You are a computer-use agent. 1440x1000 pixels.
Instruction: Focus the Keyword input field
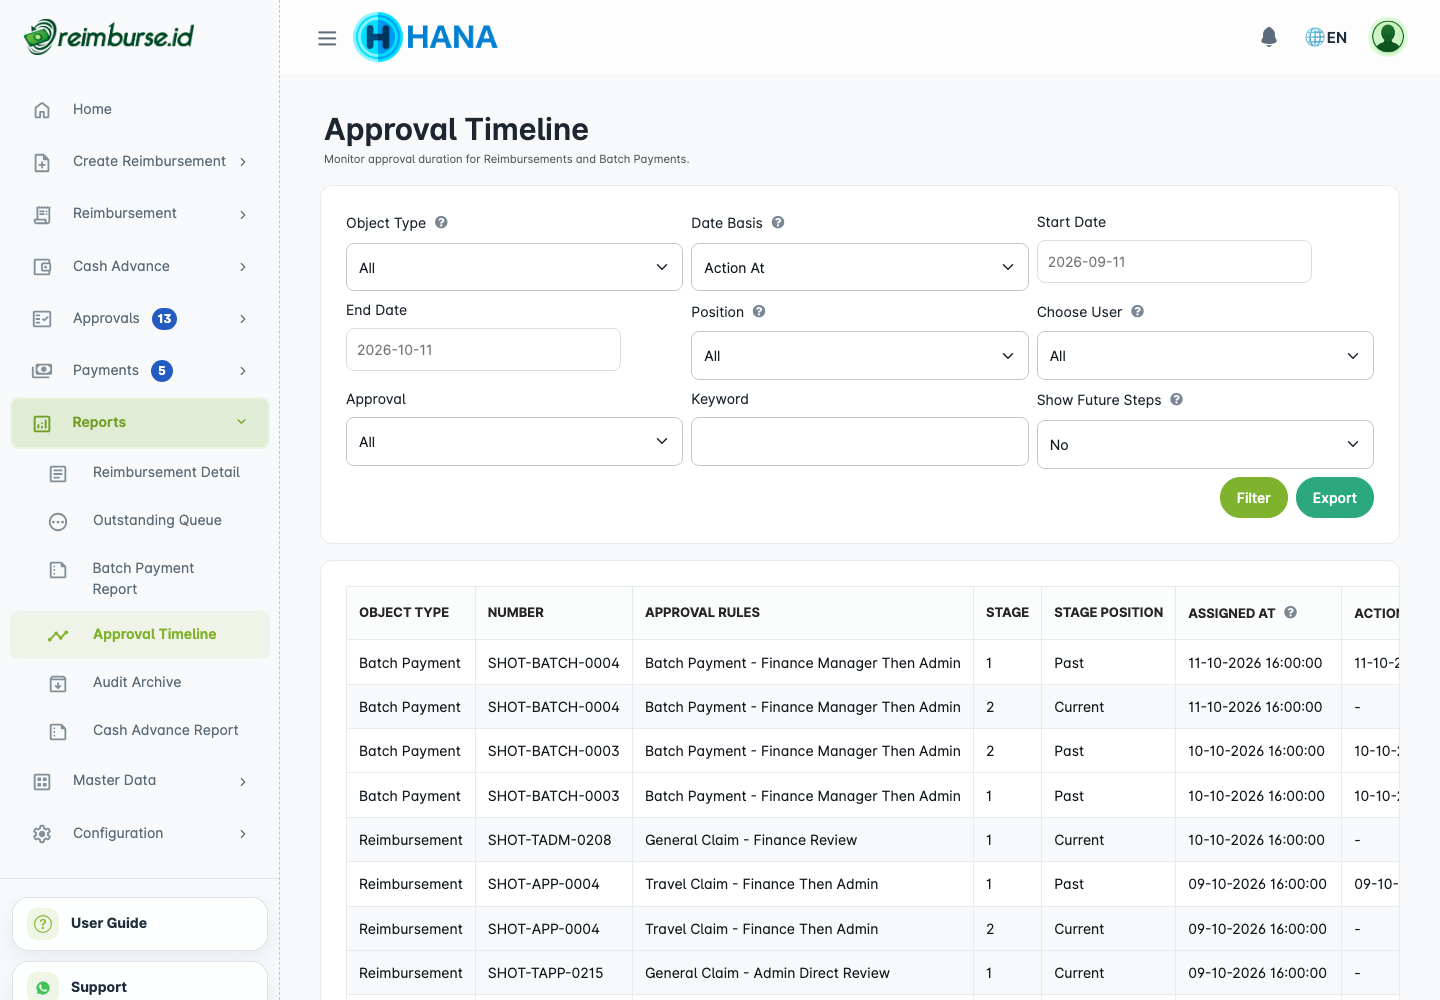[860, 441]
